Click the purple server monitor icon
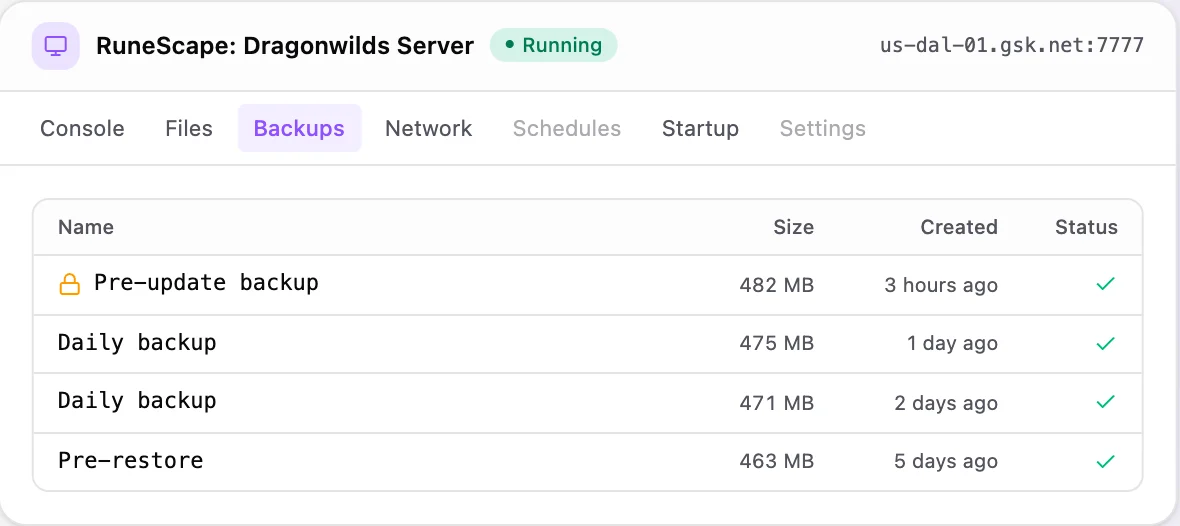 (x=56, y=46)
